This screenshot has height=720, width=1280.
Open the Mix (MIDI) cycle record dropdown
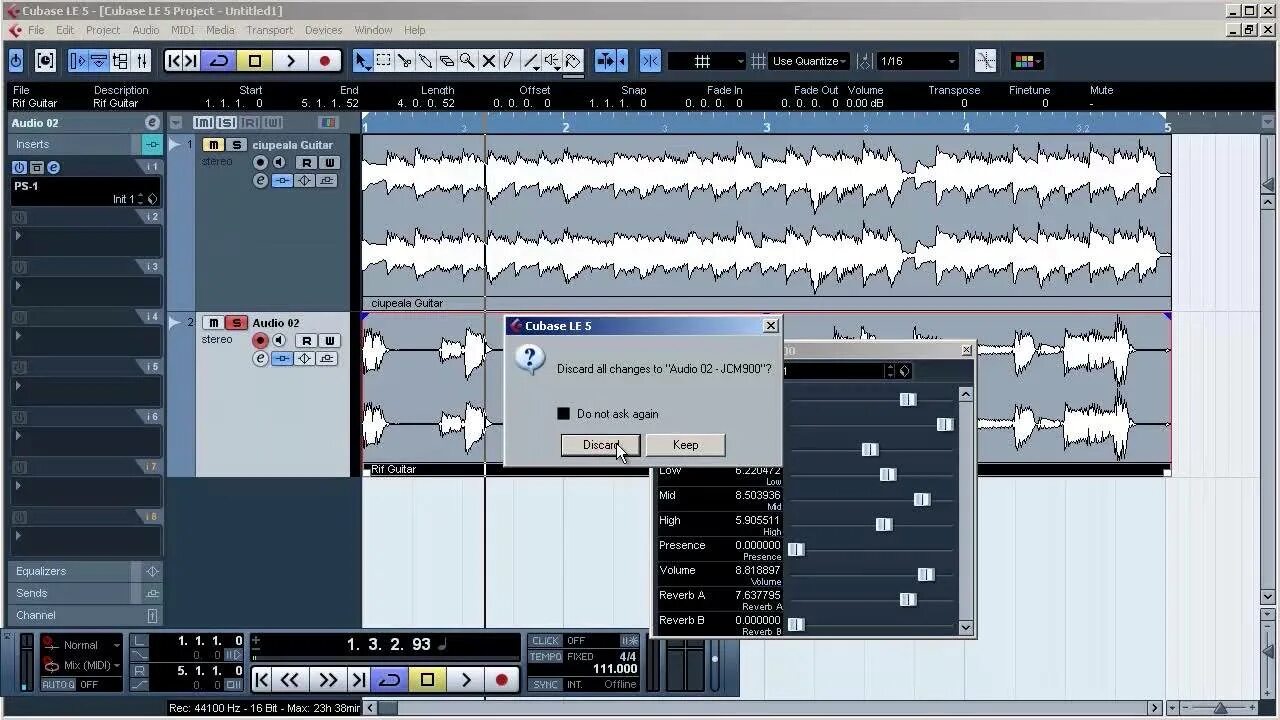coord(82,665)
